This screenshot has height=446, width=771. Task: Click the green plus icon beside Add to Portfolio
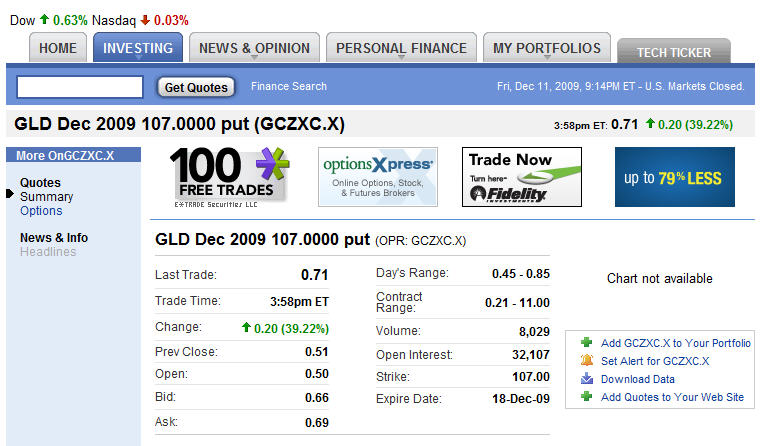pos(586,342)
